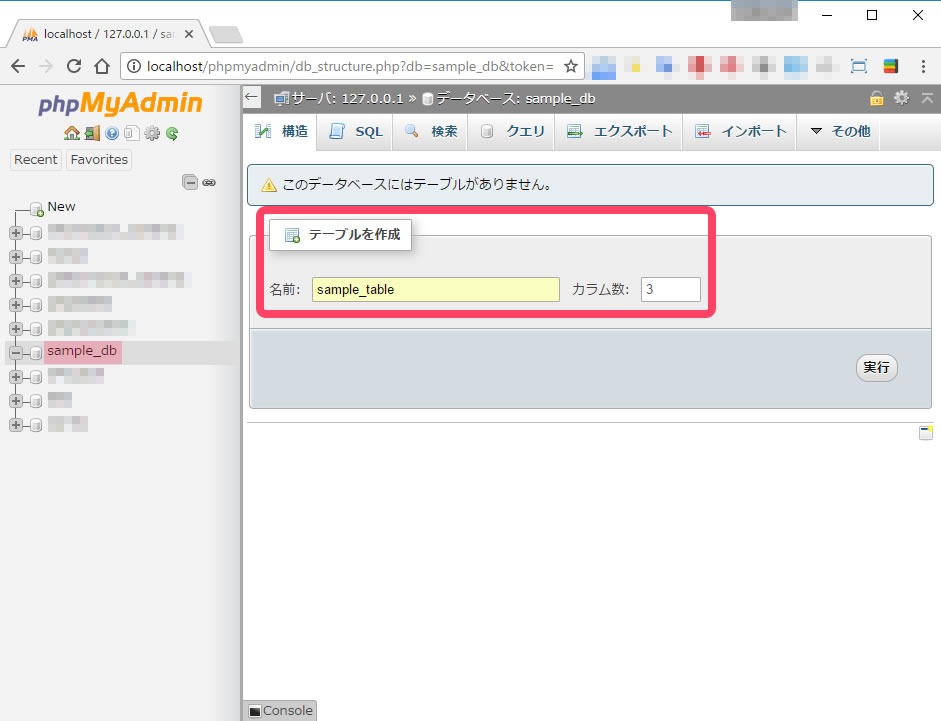The width and height of the screenshot is (941, 721).
Task: Click the page lock icon in breadcrumb bar
Action: click(877, 98)
